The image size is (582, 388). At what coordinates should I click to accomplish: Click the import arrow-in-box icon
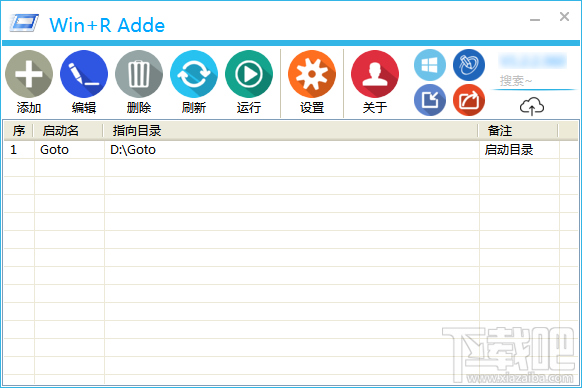(430, 100)
